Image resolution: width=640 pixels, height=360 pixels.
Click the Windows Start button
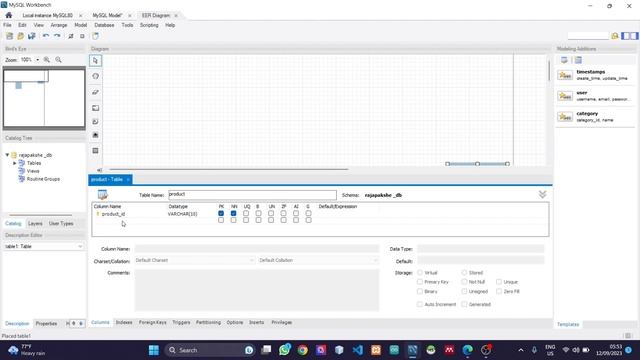coord(154,350)
